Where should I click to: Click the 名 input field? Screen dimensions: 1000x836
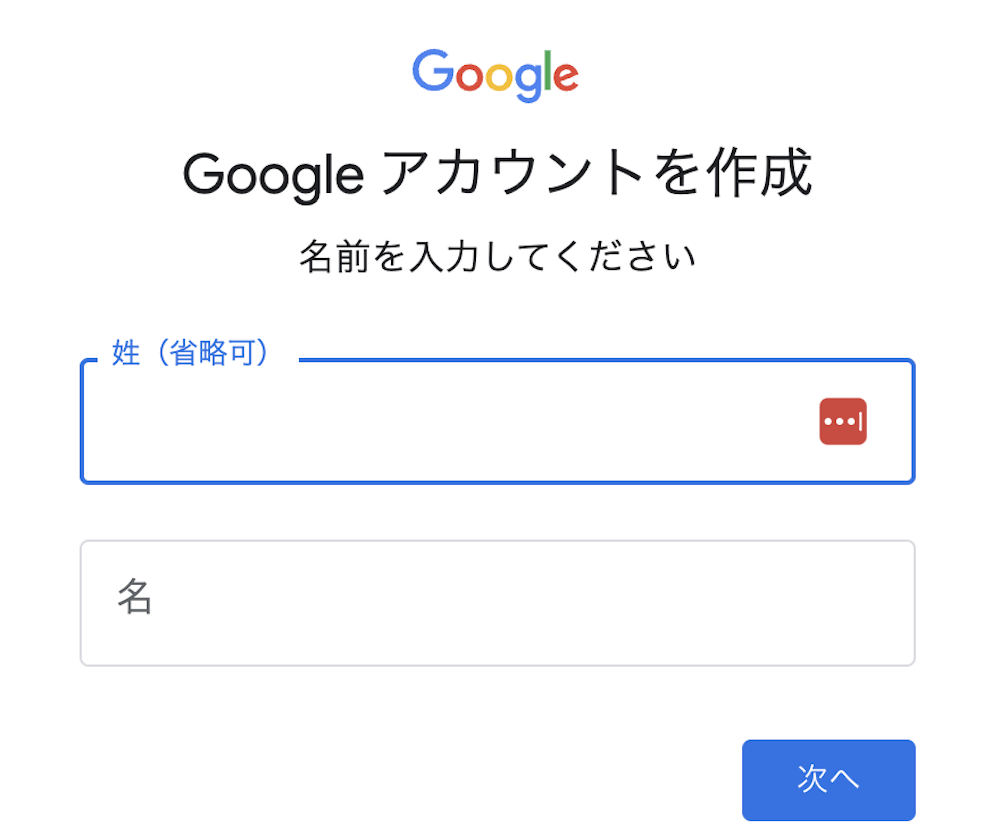497,603
